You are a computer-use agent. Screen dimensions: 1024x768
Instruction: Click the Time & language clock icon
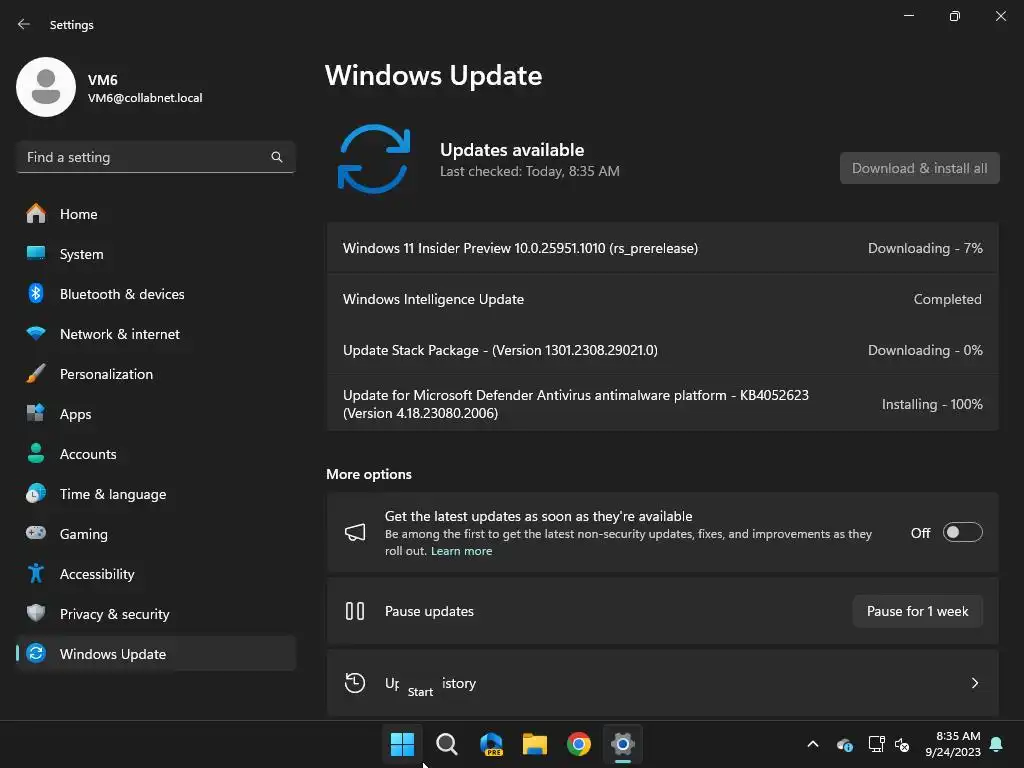point(36,494)
